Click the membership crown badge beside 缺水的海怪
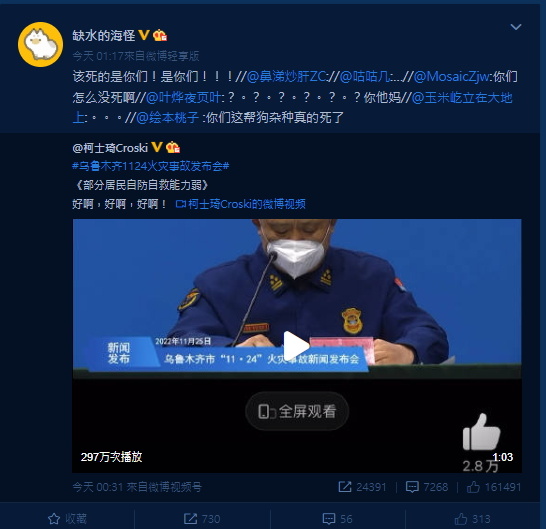This screenshot has height=529, width=546. pyautogui.click(x=160, y=35)
